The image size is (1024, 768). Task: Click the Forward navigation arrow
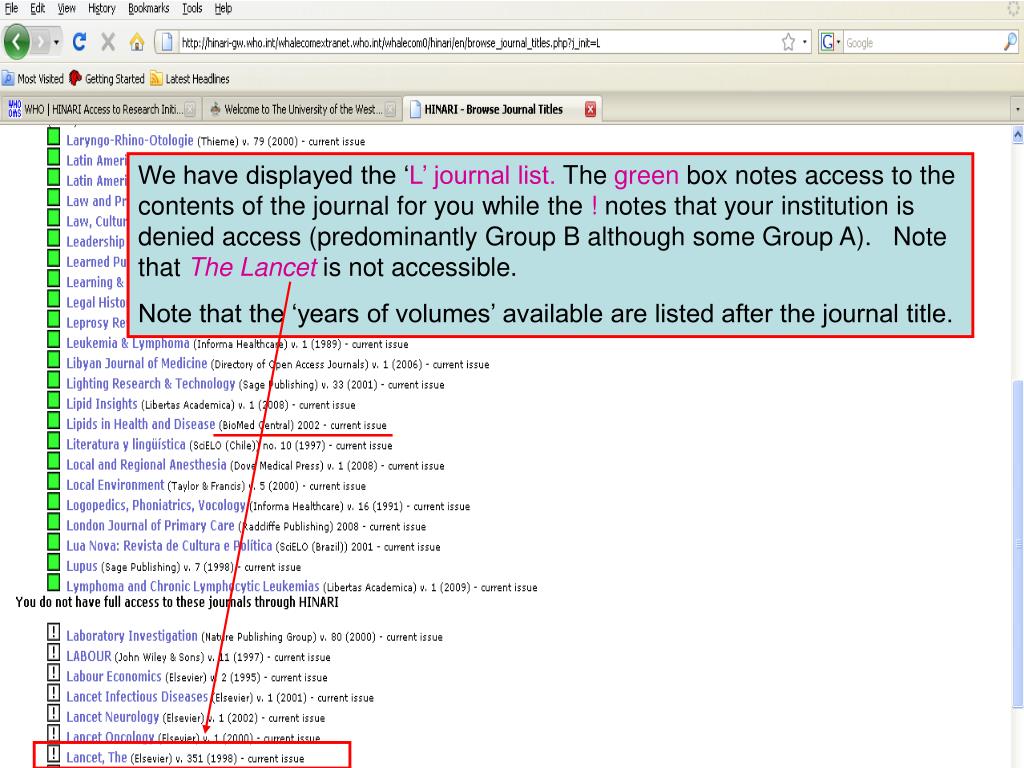click(x=40, y=42)
